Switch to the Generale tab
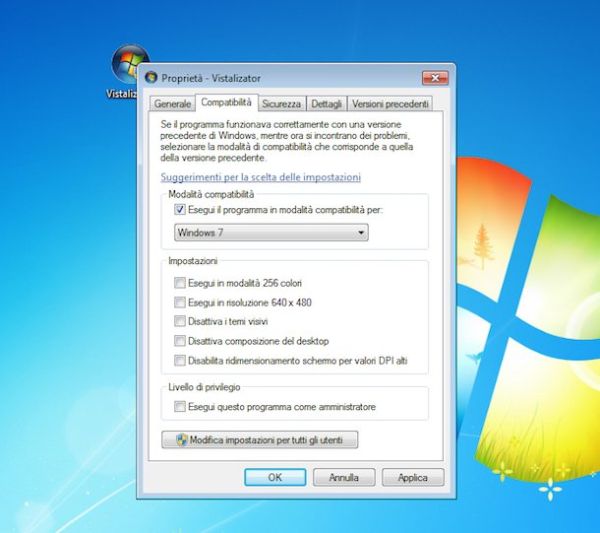The image size is (600, 533). coord(172,103)
